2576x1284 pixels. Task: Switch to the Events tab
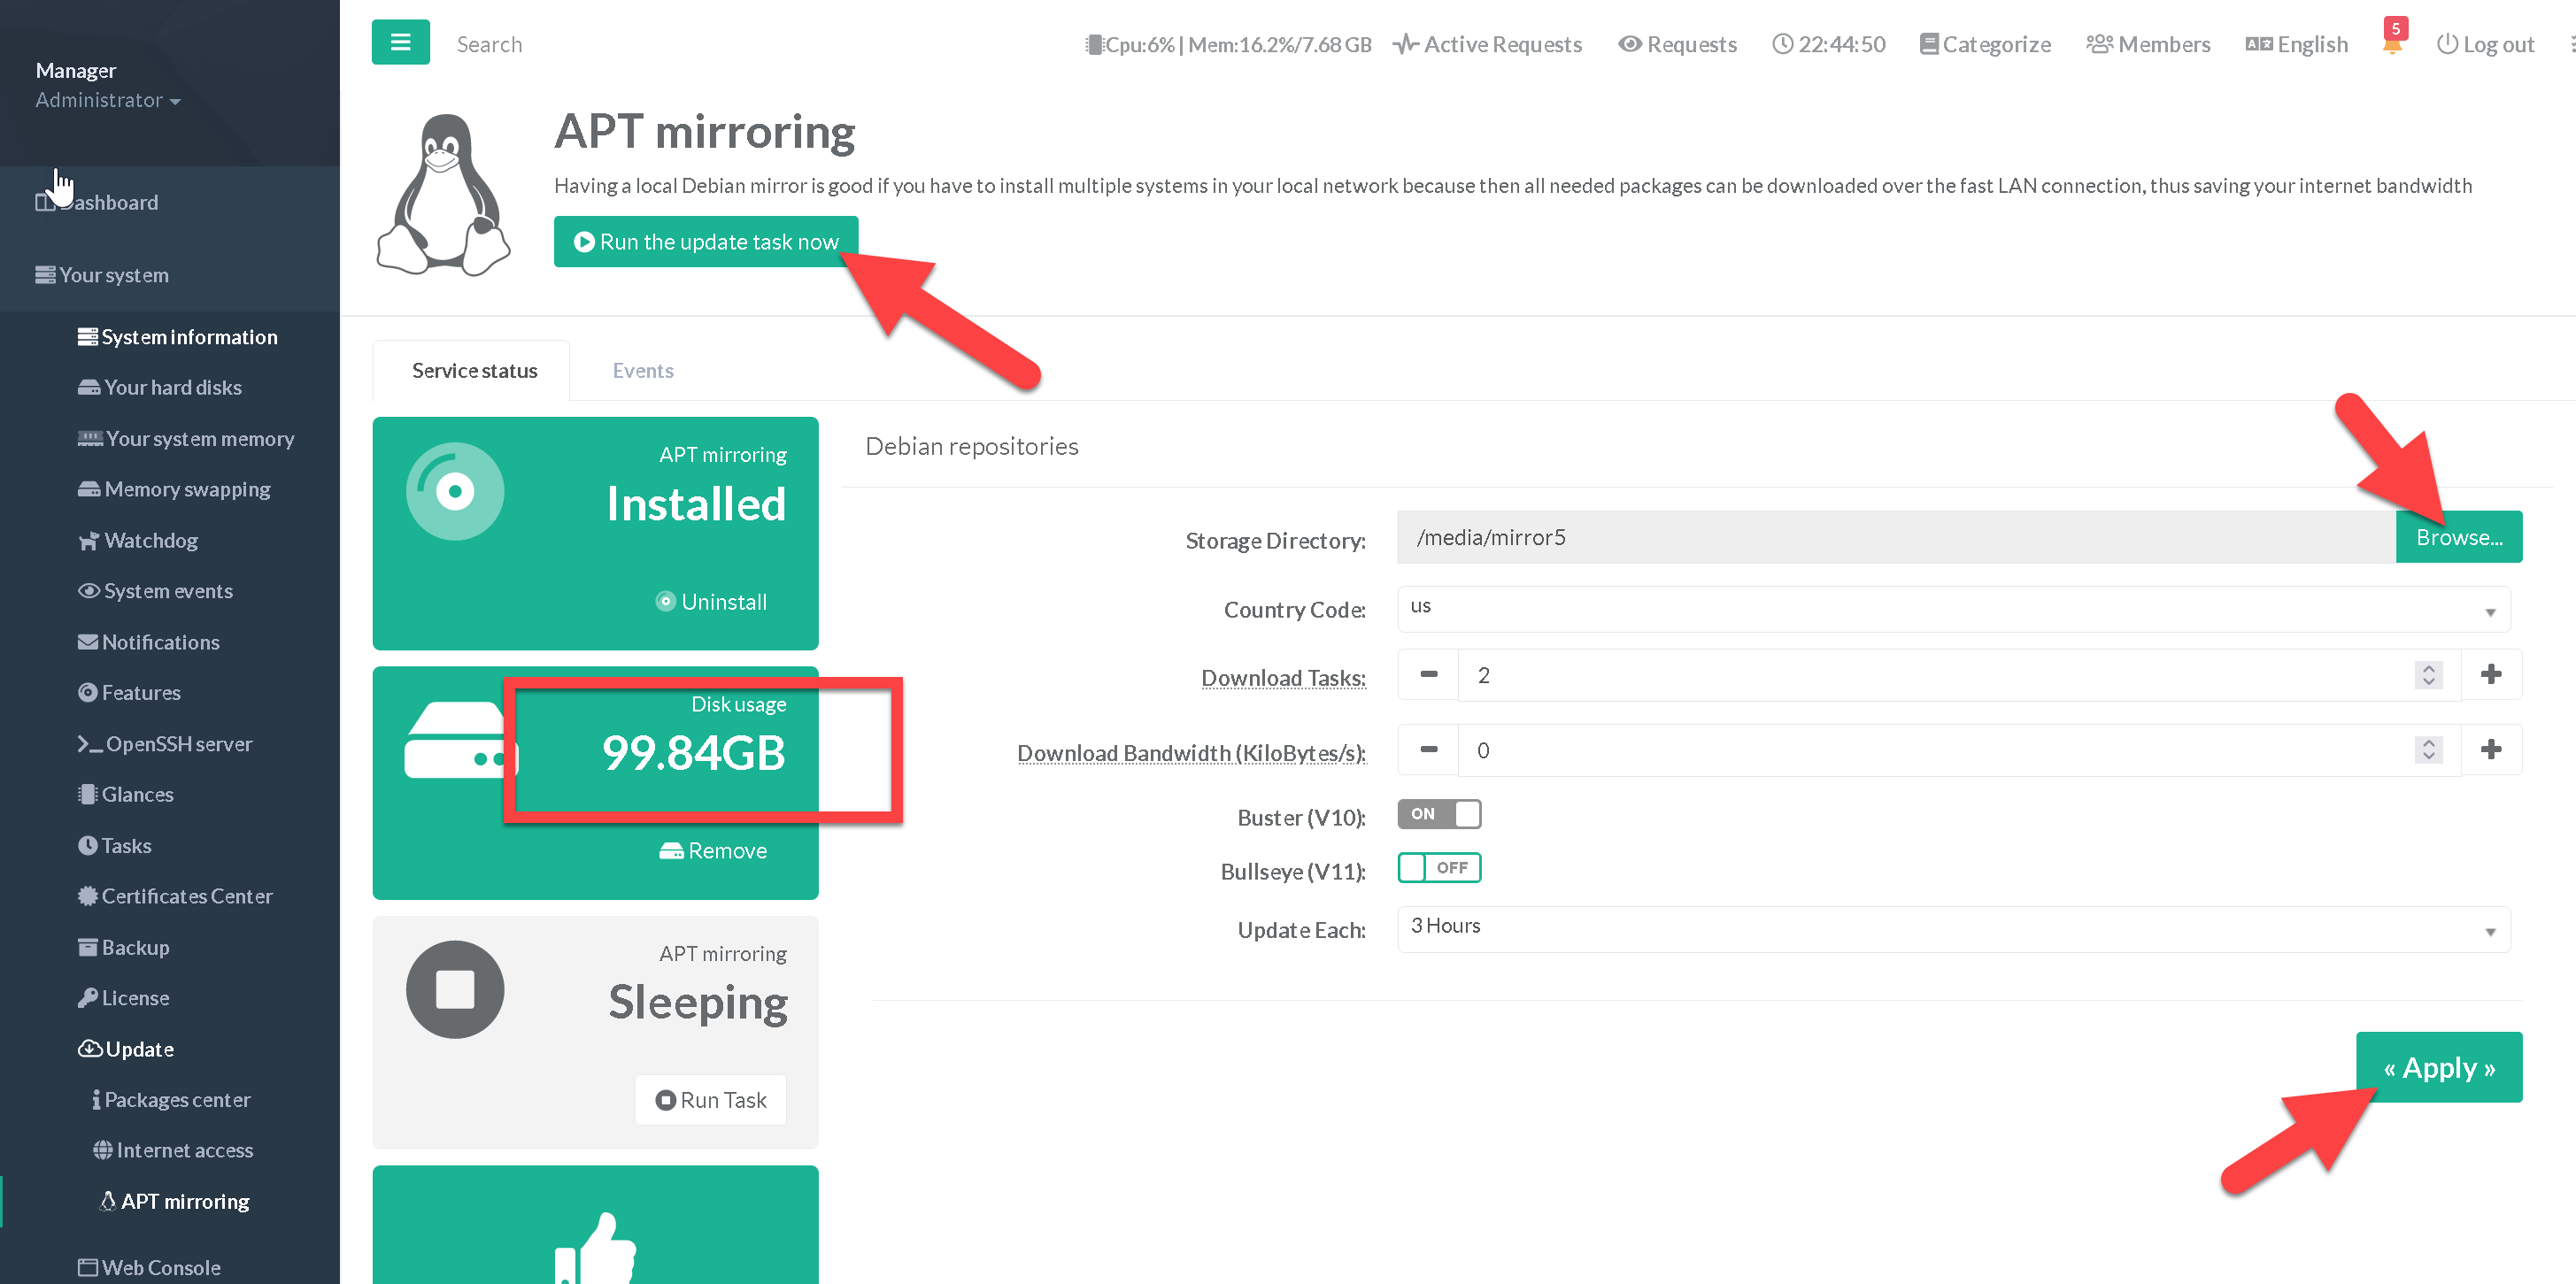(642, 370)
